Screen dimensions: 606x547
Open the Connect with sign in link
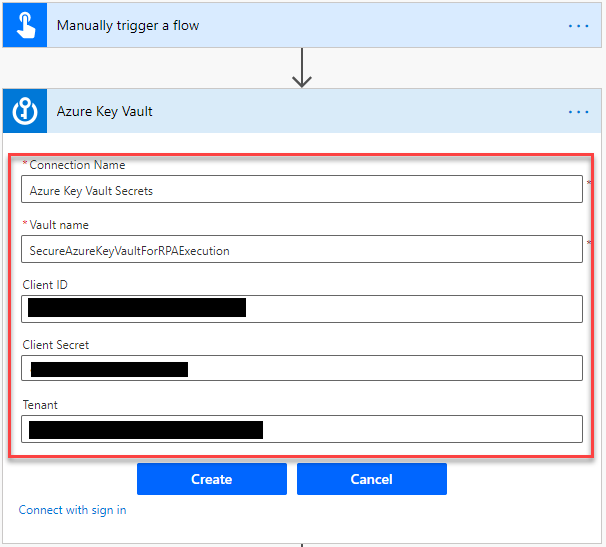[73, 510]
